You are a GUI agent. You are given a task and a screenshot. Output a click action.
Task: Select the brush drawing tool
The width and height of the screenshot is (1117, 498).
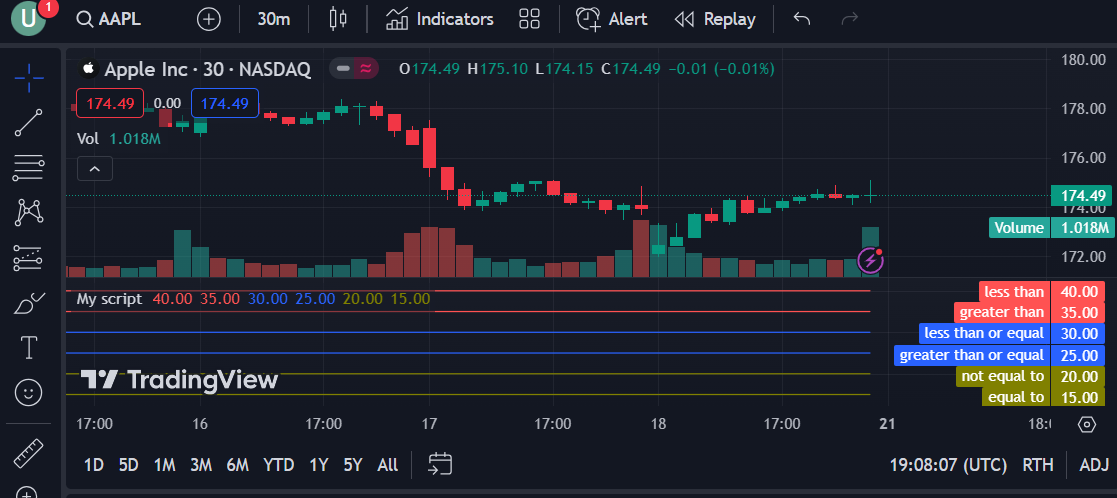(28, 304)
